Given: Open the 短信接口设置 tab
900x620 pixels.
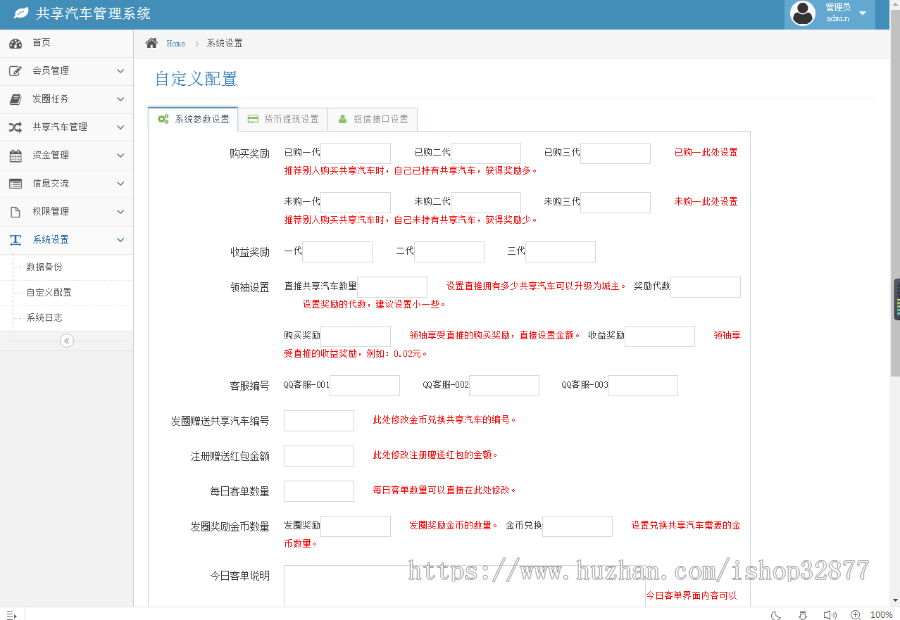Looking at the screenshot, I should coord(374,118).
